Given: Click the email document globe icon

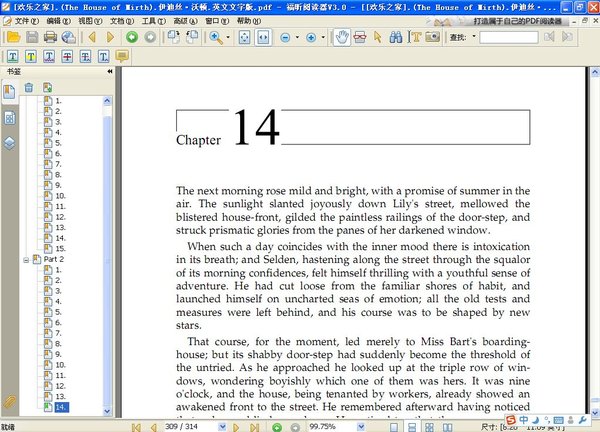Looking at the screenshot, I should pyautogui.click(x=69, y=37).
